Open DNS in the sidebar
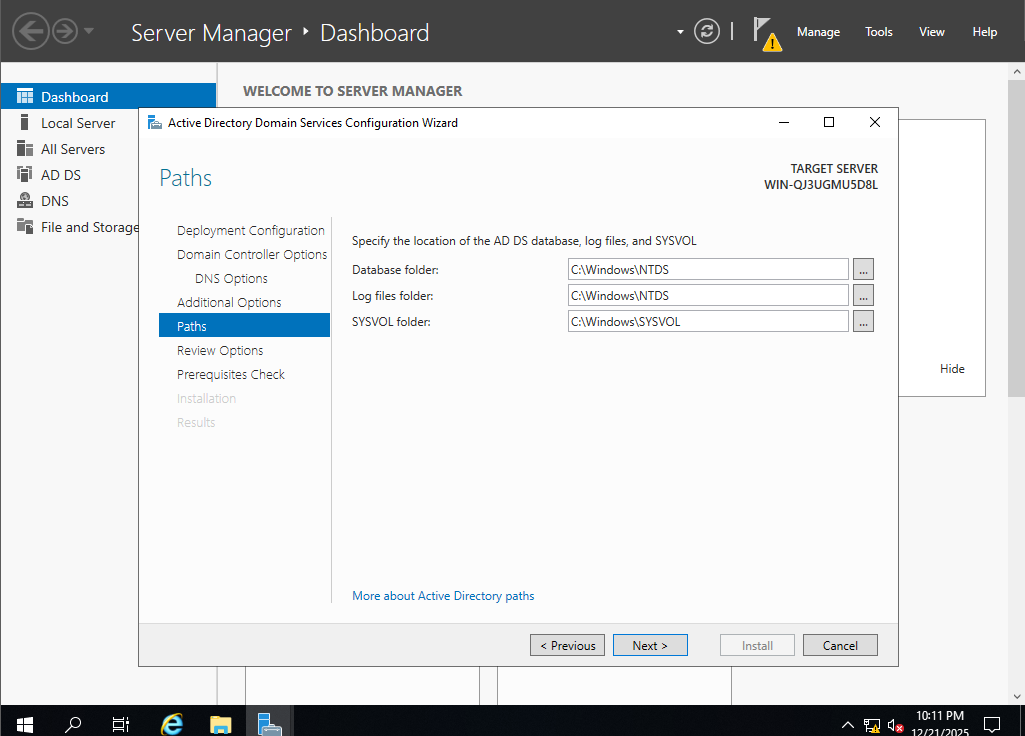The height and width of the screenshot is (736, 1025). 55,201
